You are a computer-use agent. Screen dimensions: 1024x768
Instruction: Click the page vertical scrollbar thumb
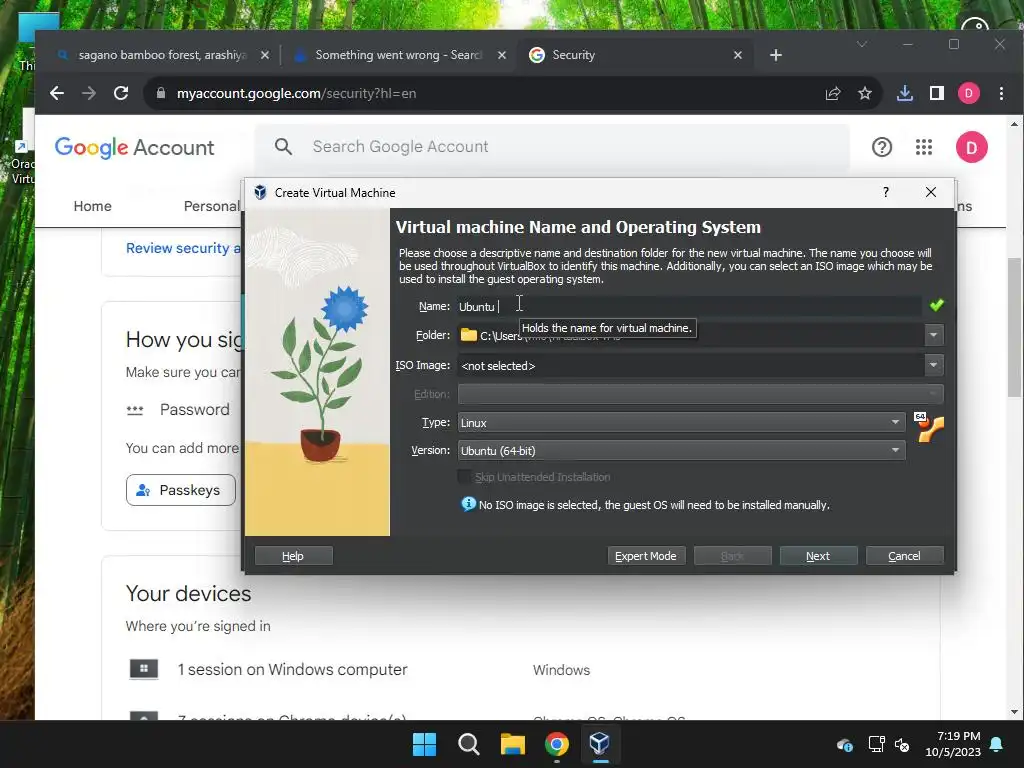click(x=1014, y=327)
